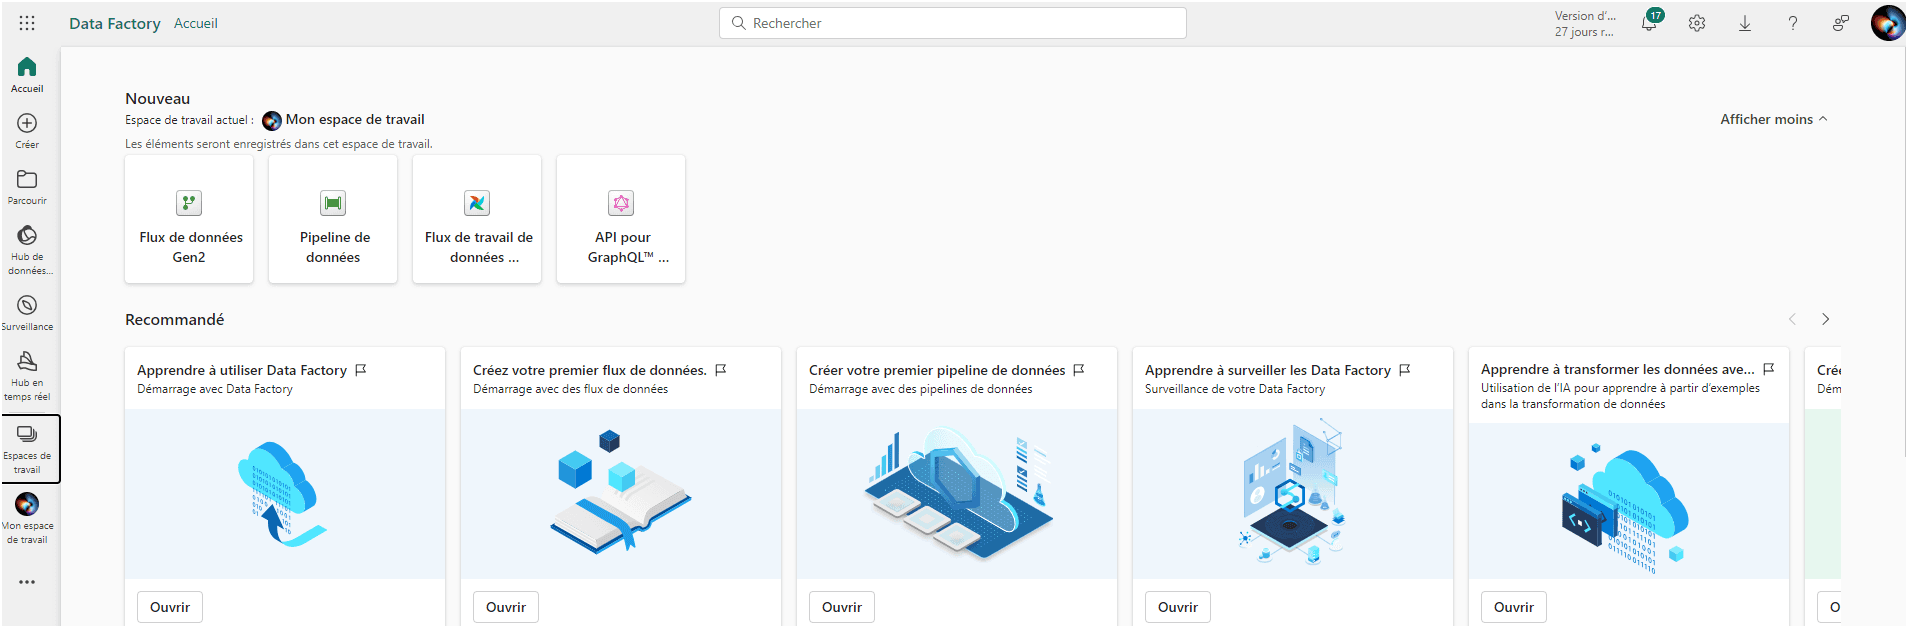Open the Apprendre à transformer les données card
1908x628 pixels.
click(1514, 607)
